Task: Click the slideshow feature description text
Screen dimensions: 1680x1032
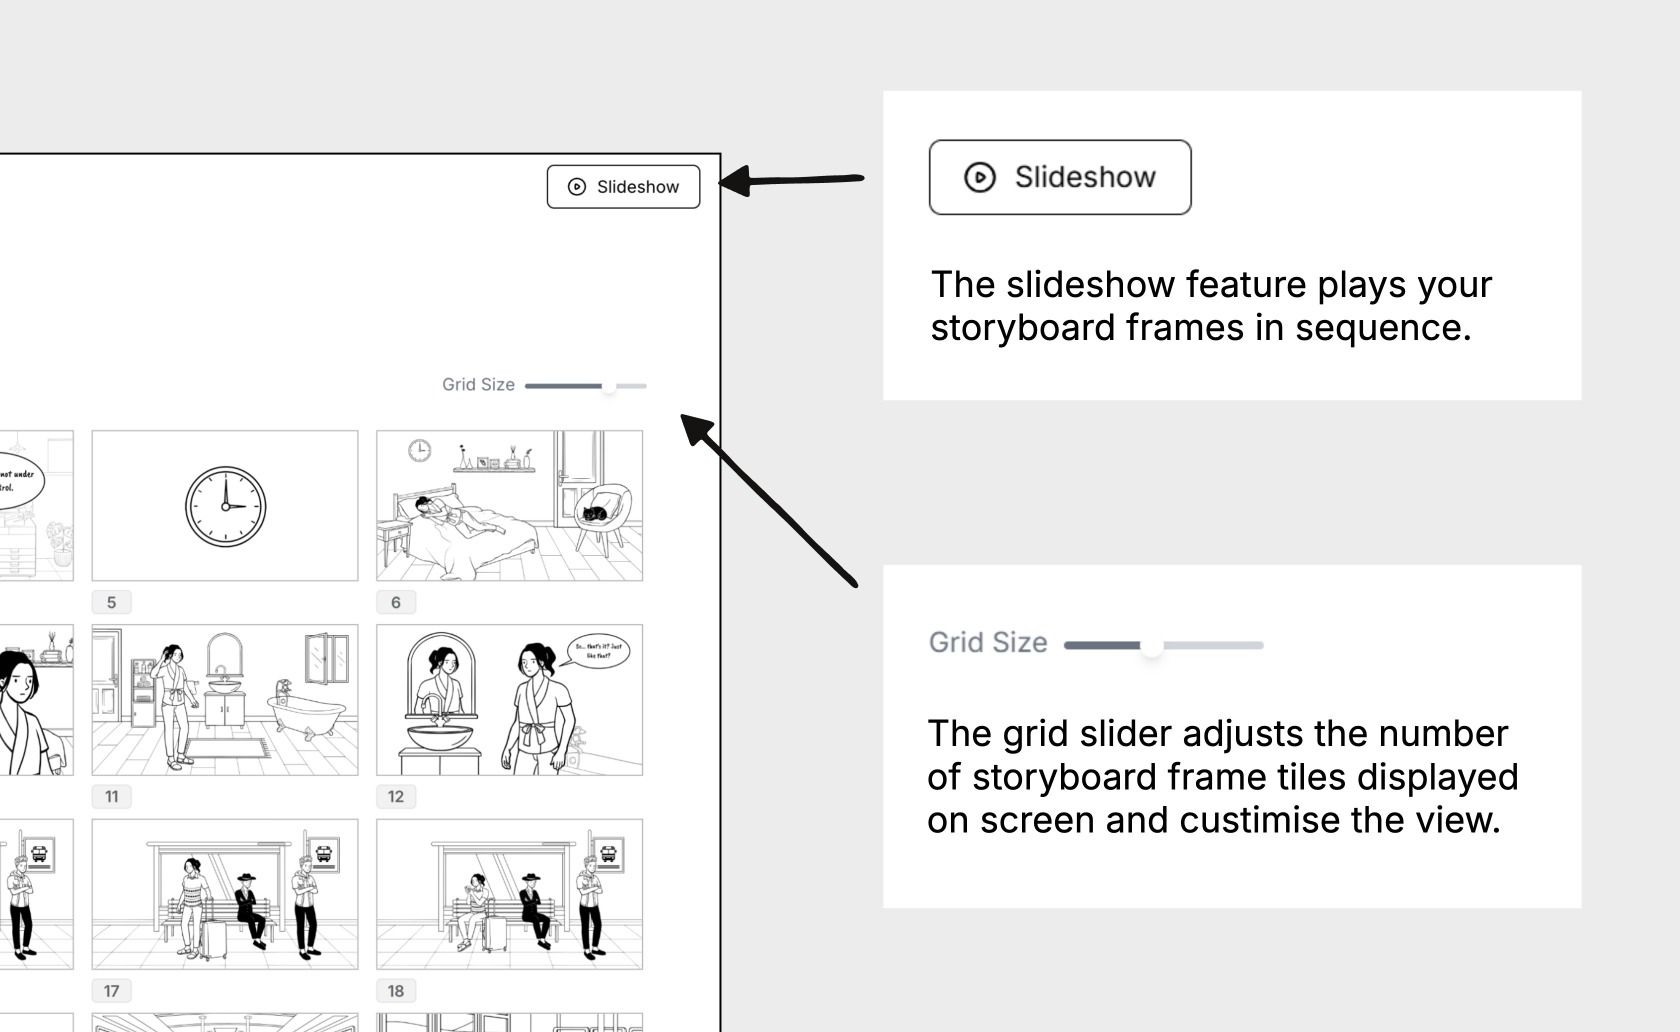Action: (1211, 306)
